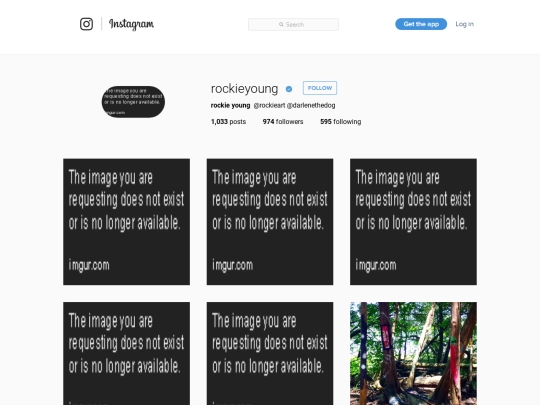The width and height of the screenshot is (540, 405).
Task: Click the Get the app button
Action: tap(421, 24)
